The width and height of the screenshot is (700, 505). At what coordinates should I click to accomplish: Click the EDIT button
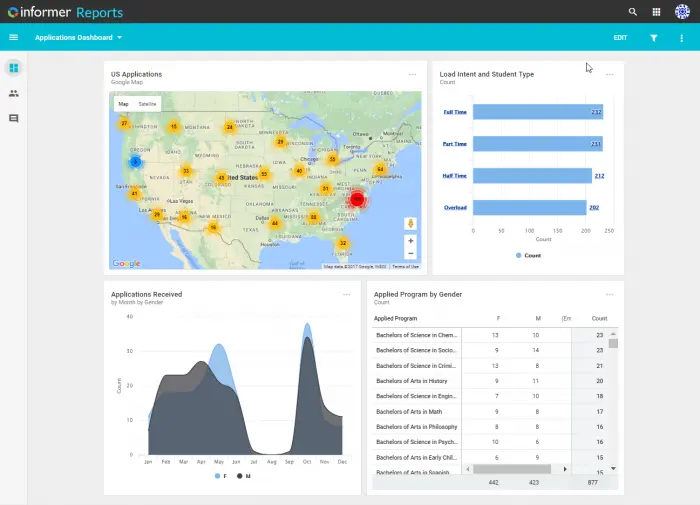[x=620, y=38]
